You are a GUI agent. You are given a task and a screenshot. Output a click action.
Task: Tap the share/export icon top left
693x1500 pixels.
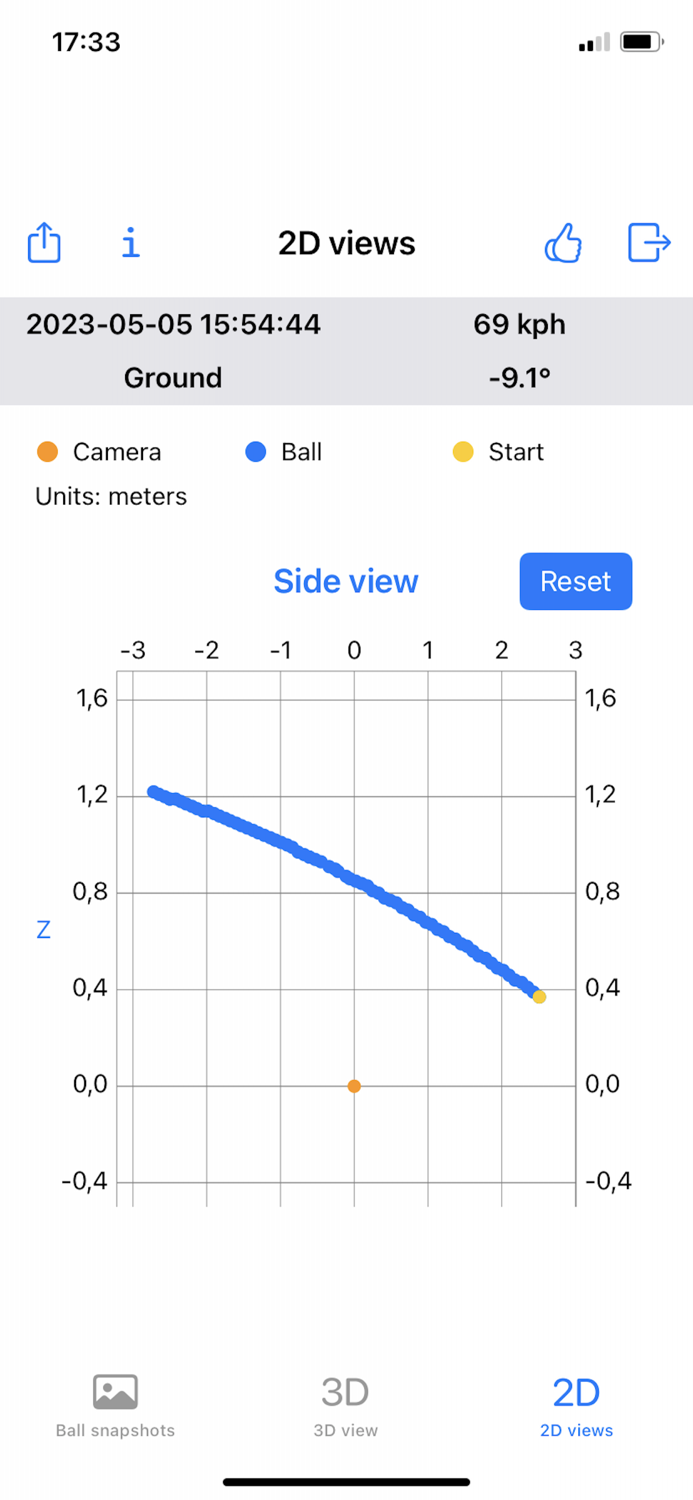coord(44,243)
